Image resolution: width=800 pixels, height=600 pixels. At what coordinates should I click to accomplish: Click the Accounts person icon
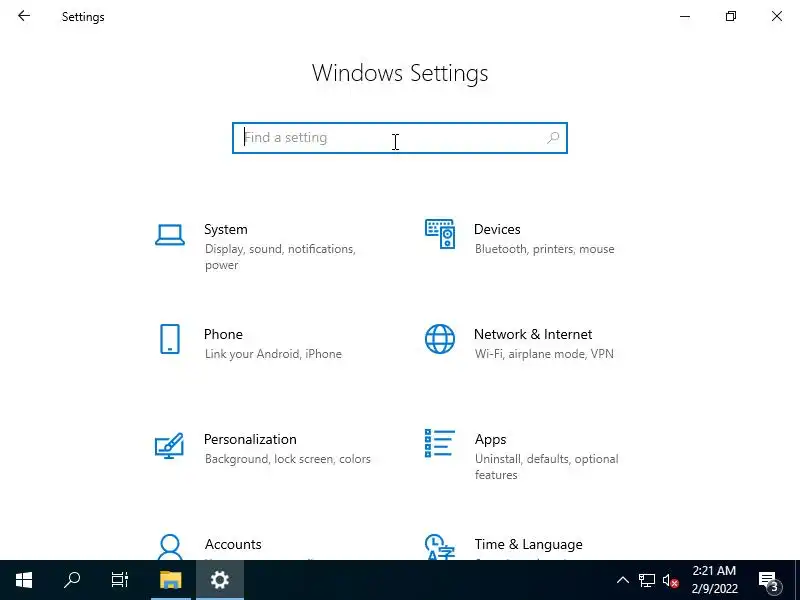(x=170, y=547)
